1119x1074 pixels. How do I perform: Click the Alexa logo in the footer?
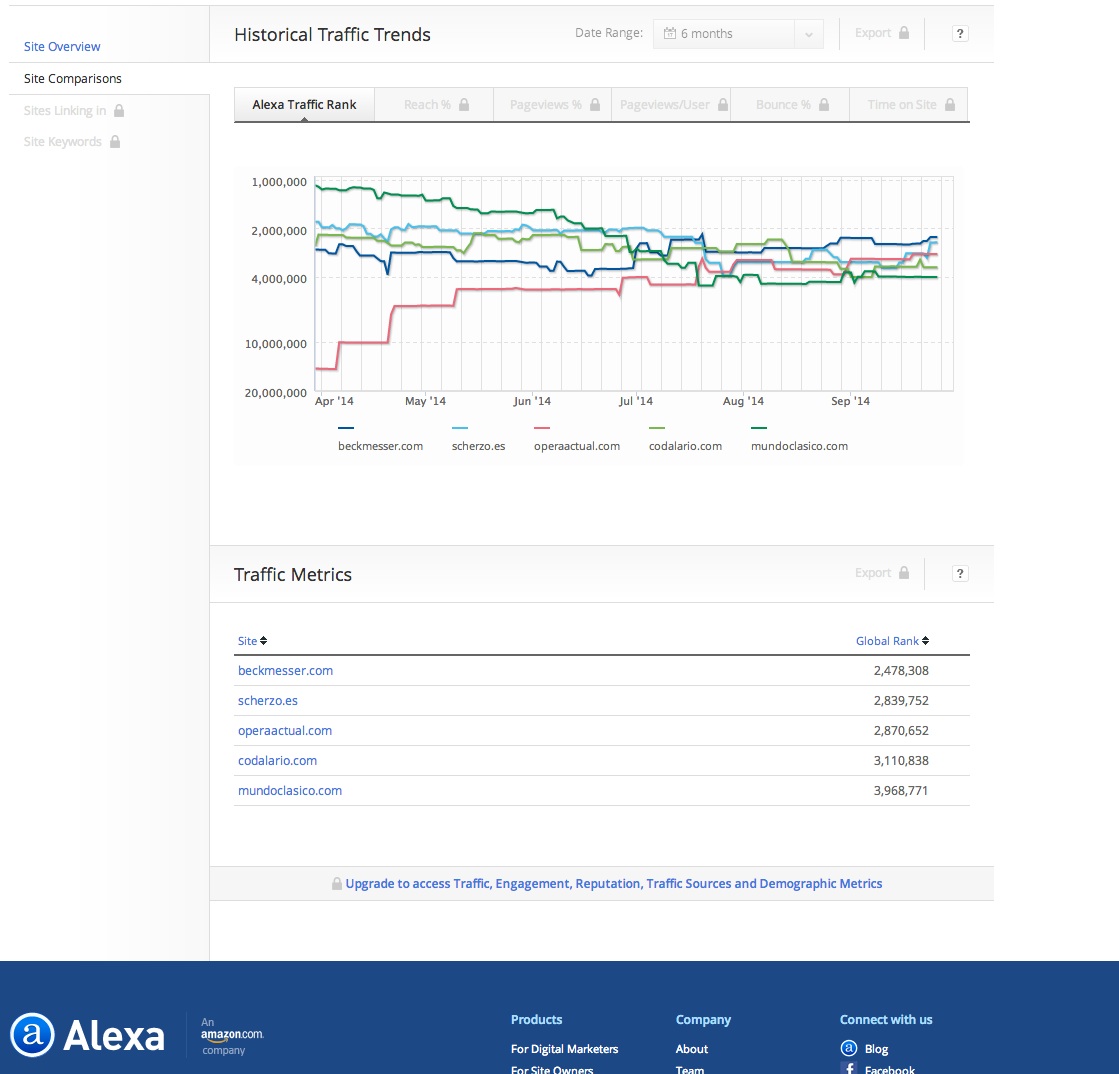point(87,1035)
